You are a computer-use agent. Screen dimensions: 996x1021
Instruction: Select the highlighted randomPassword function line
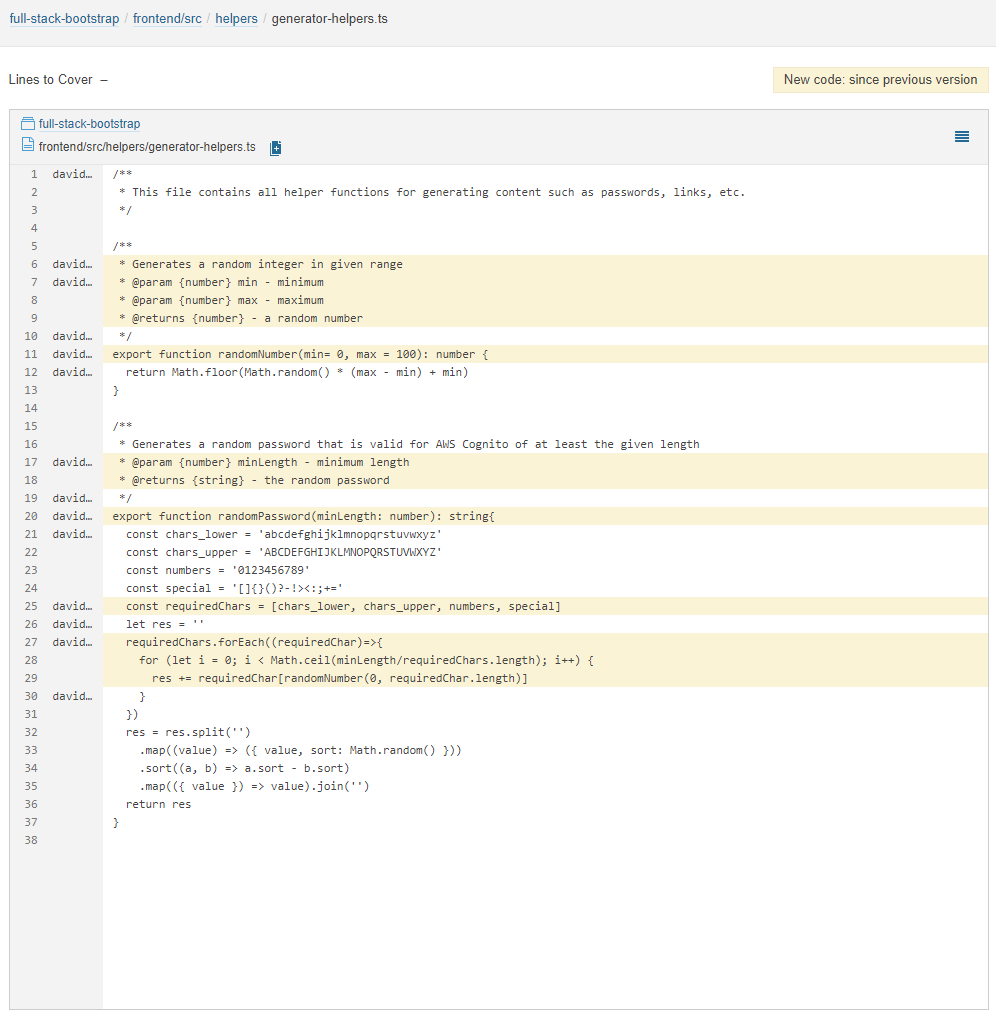click(x=300, y=516)
